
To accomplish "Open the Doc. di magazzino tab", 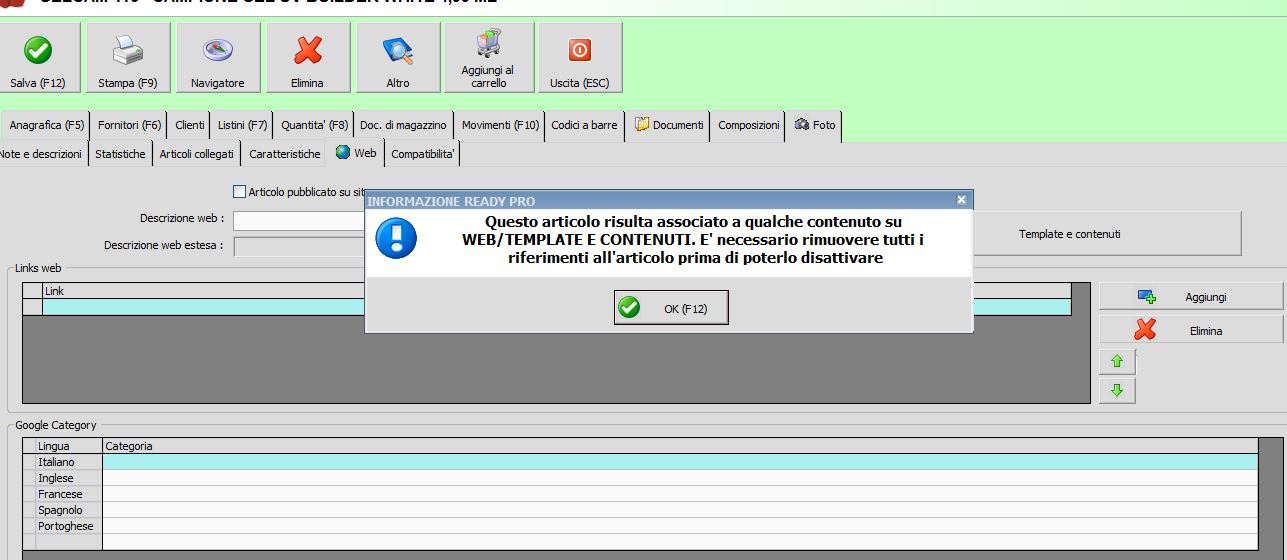I will coord(403,125).
